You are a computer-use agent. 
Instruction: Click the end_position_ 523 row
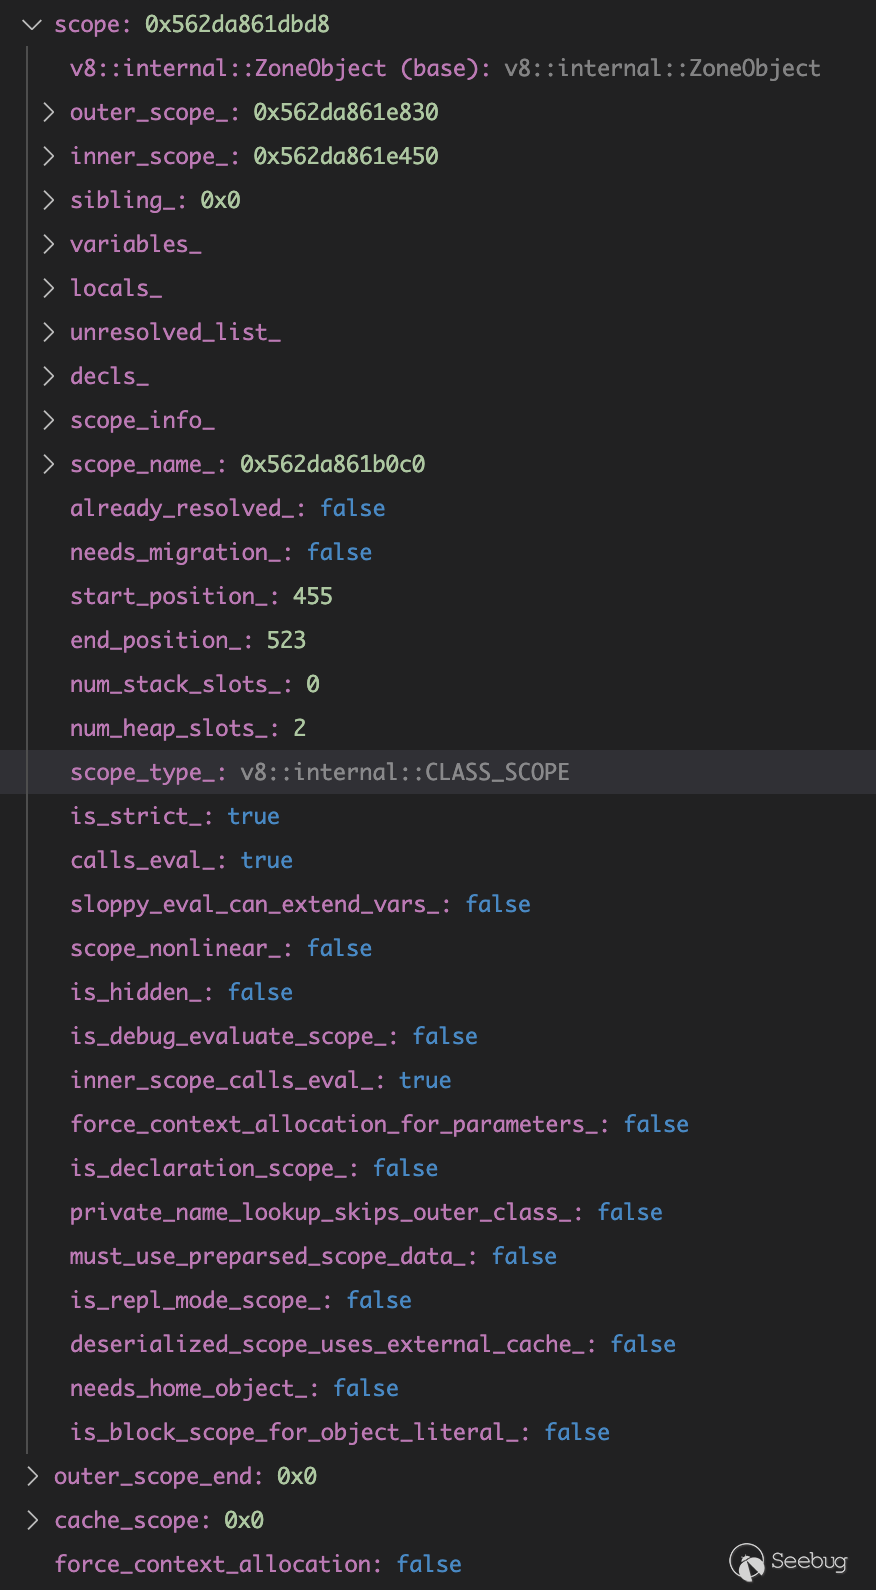[188, 640]
